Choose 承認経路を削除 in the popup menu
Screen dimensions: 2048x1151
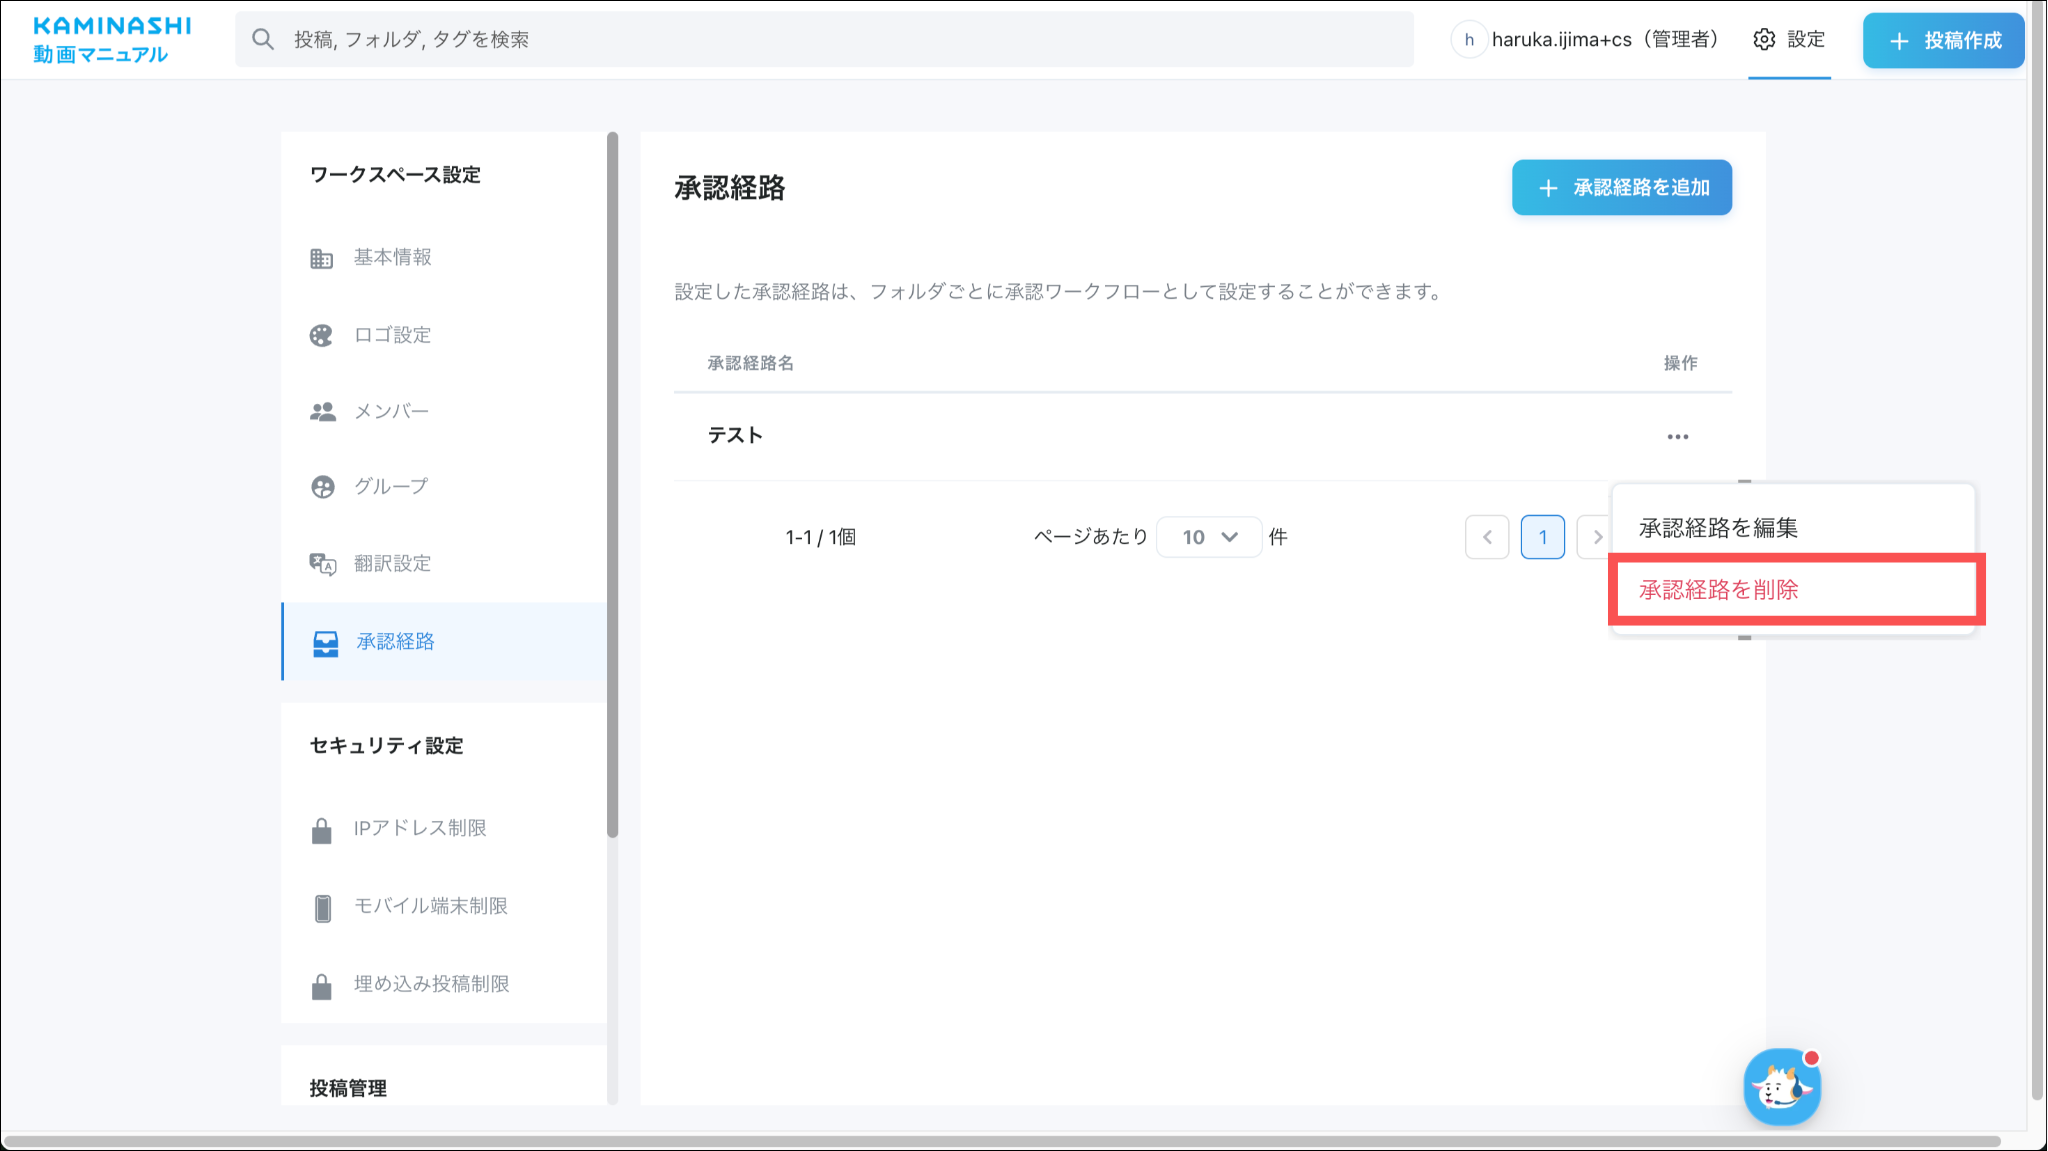[x=1718, y=590]
